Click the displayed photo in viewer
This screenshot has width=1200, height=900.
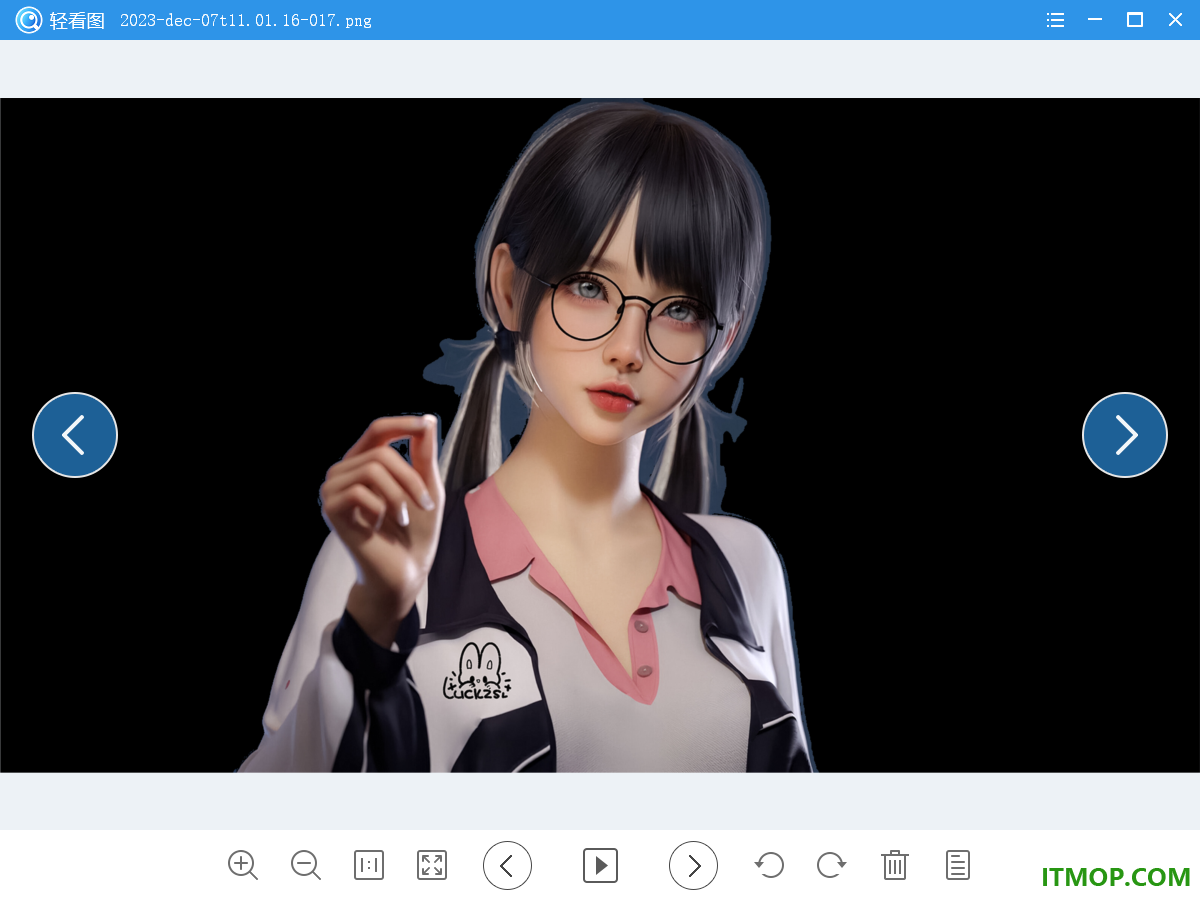tap(600, 435)
